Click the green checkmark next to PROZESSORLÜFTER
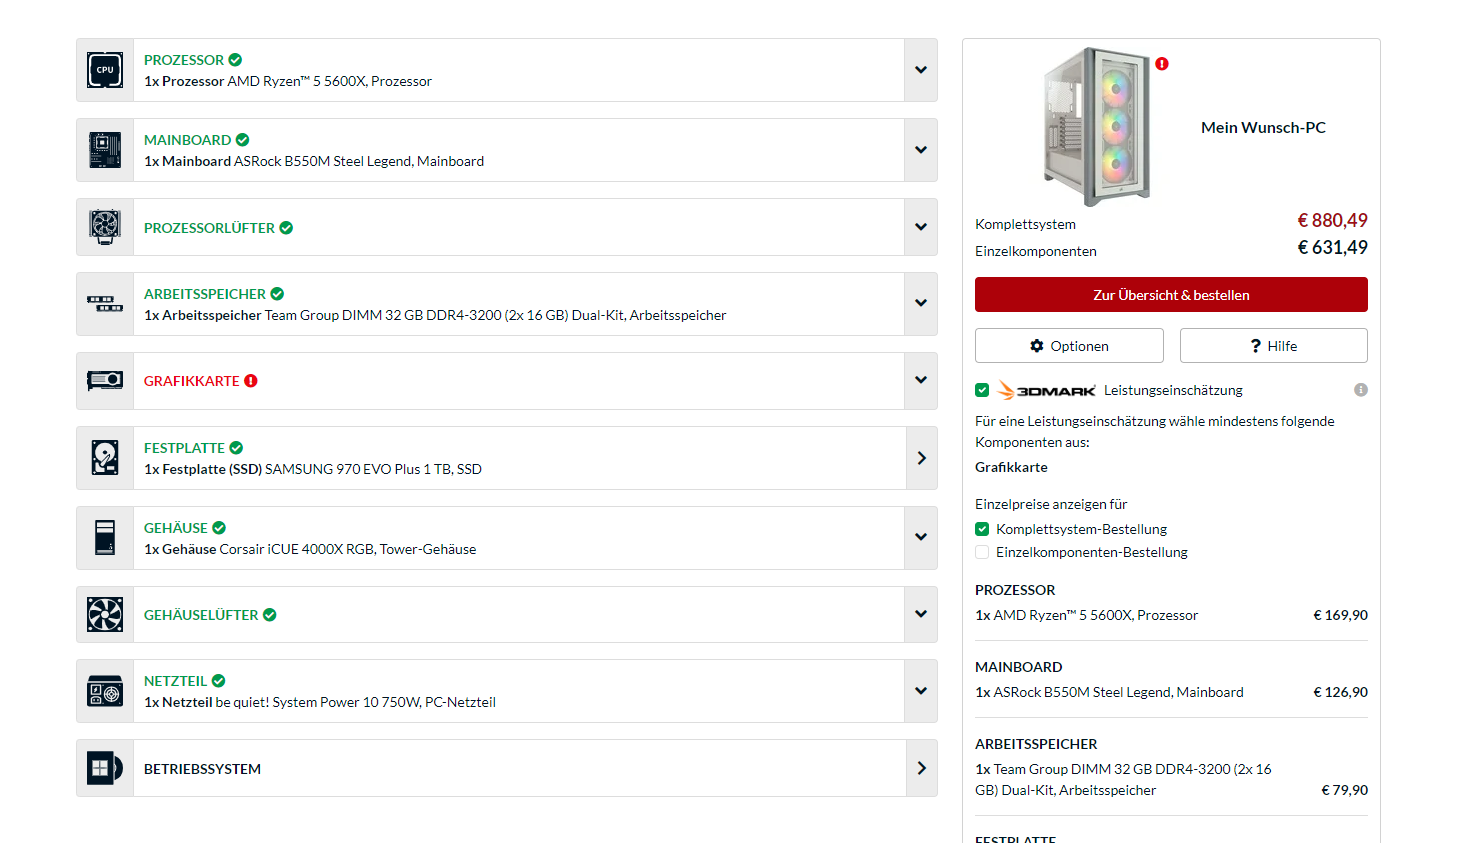1481x843 pixels. [x=286, y=228]
